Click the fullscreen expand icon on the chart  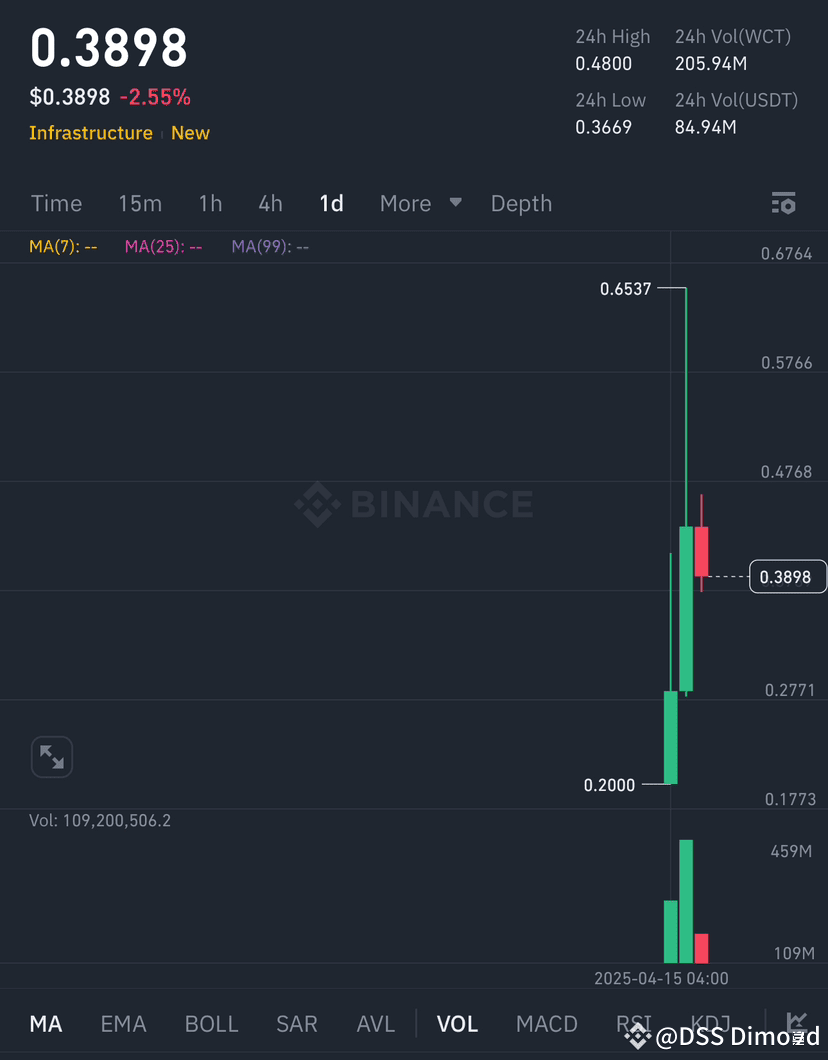click(52, 757)
